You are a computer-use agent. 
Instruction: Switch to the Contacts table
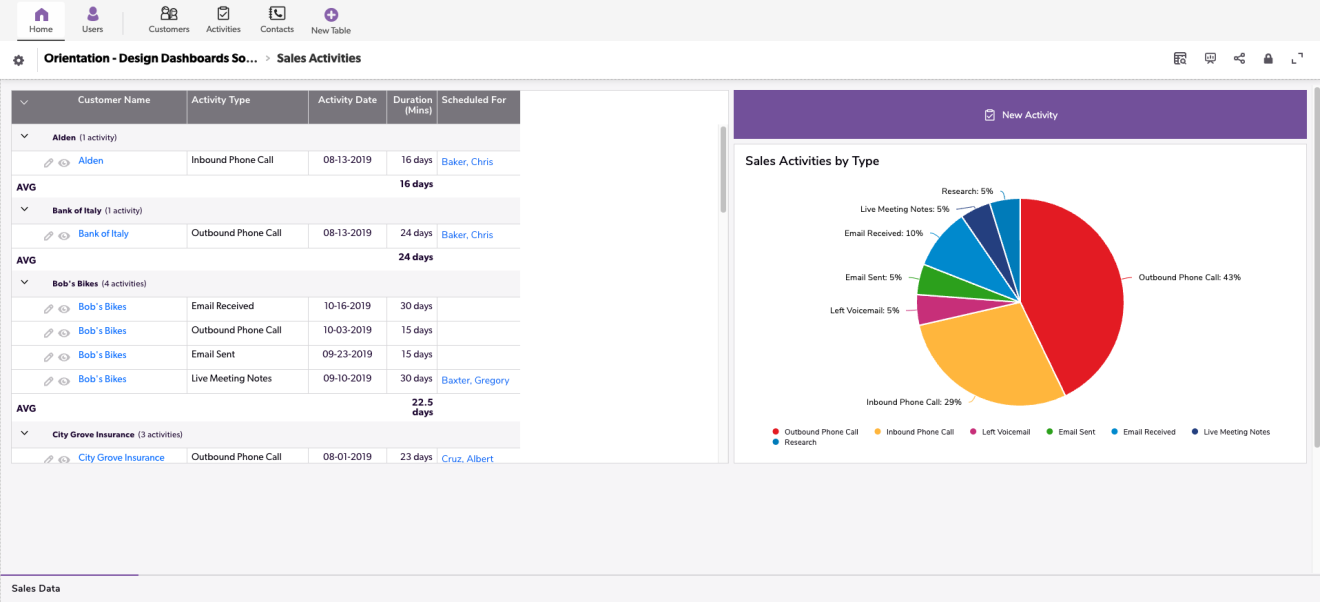tap(277, 20)
